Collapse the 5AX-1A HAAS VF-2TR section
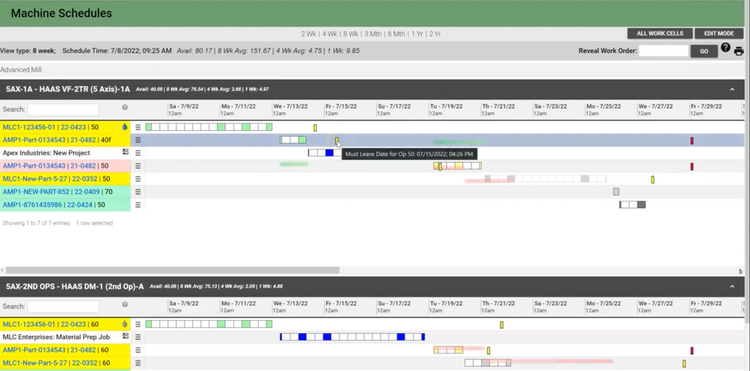The image size is (750, 371). point(732,89)
